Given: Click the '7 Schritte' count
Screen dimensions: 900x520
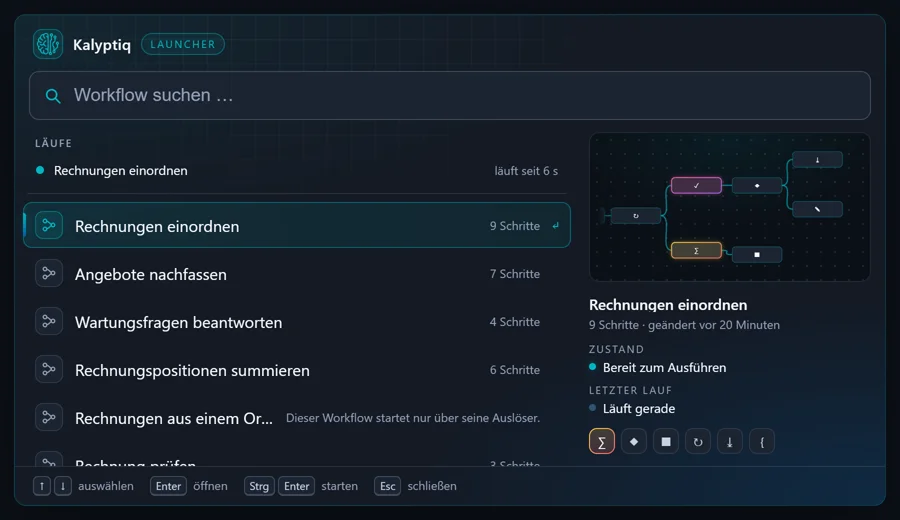Looking at the screenshot, I should click(514, 274).
